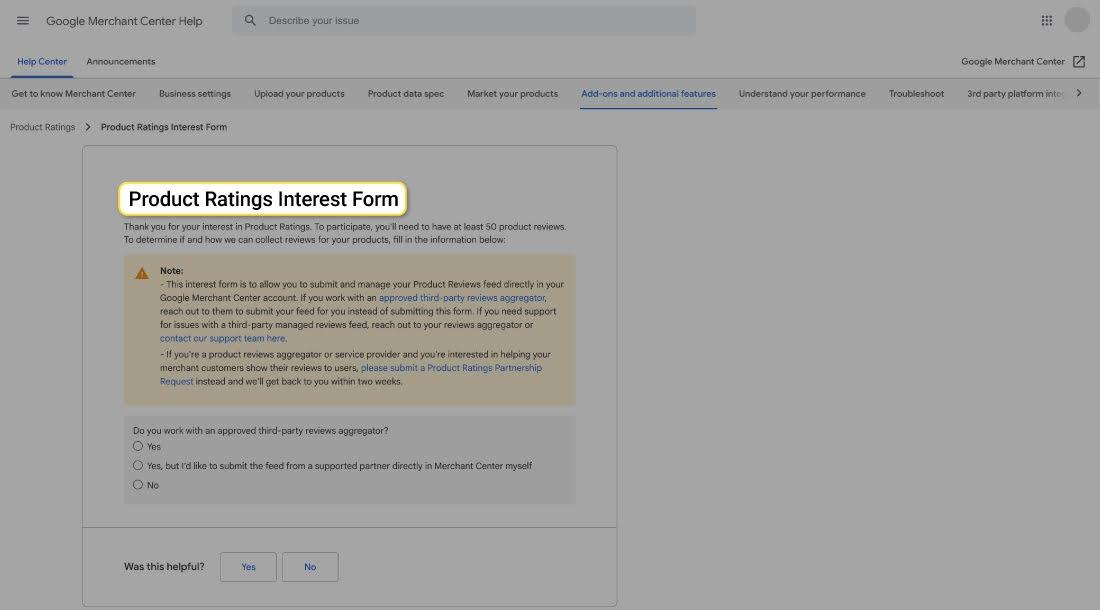
Task: Click the external link icon beside Google Merchant Center
Action: tap(1079, 62)
